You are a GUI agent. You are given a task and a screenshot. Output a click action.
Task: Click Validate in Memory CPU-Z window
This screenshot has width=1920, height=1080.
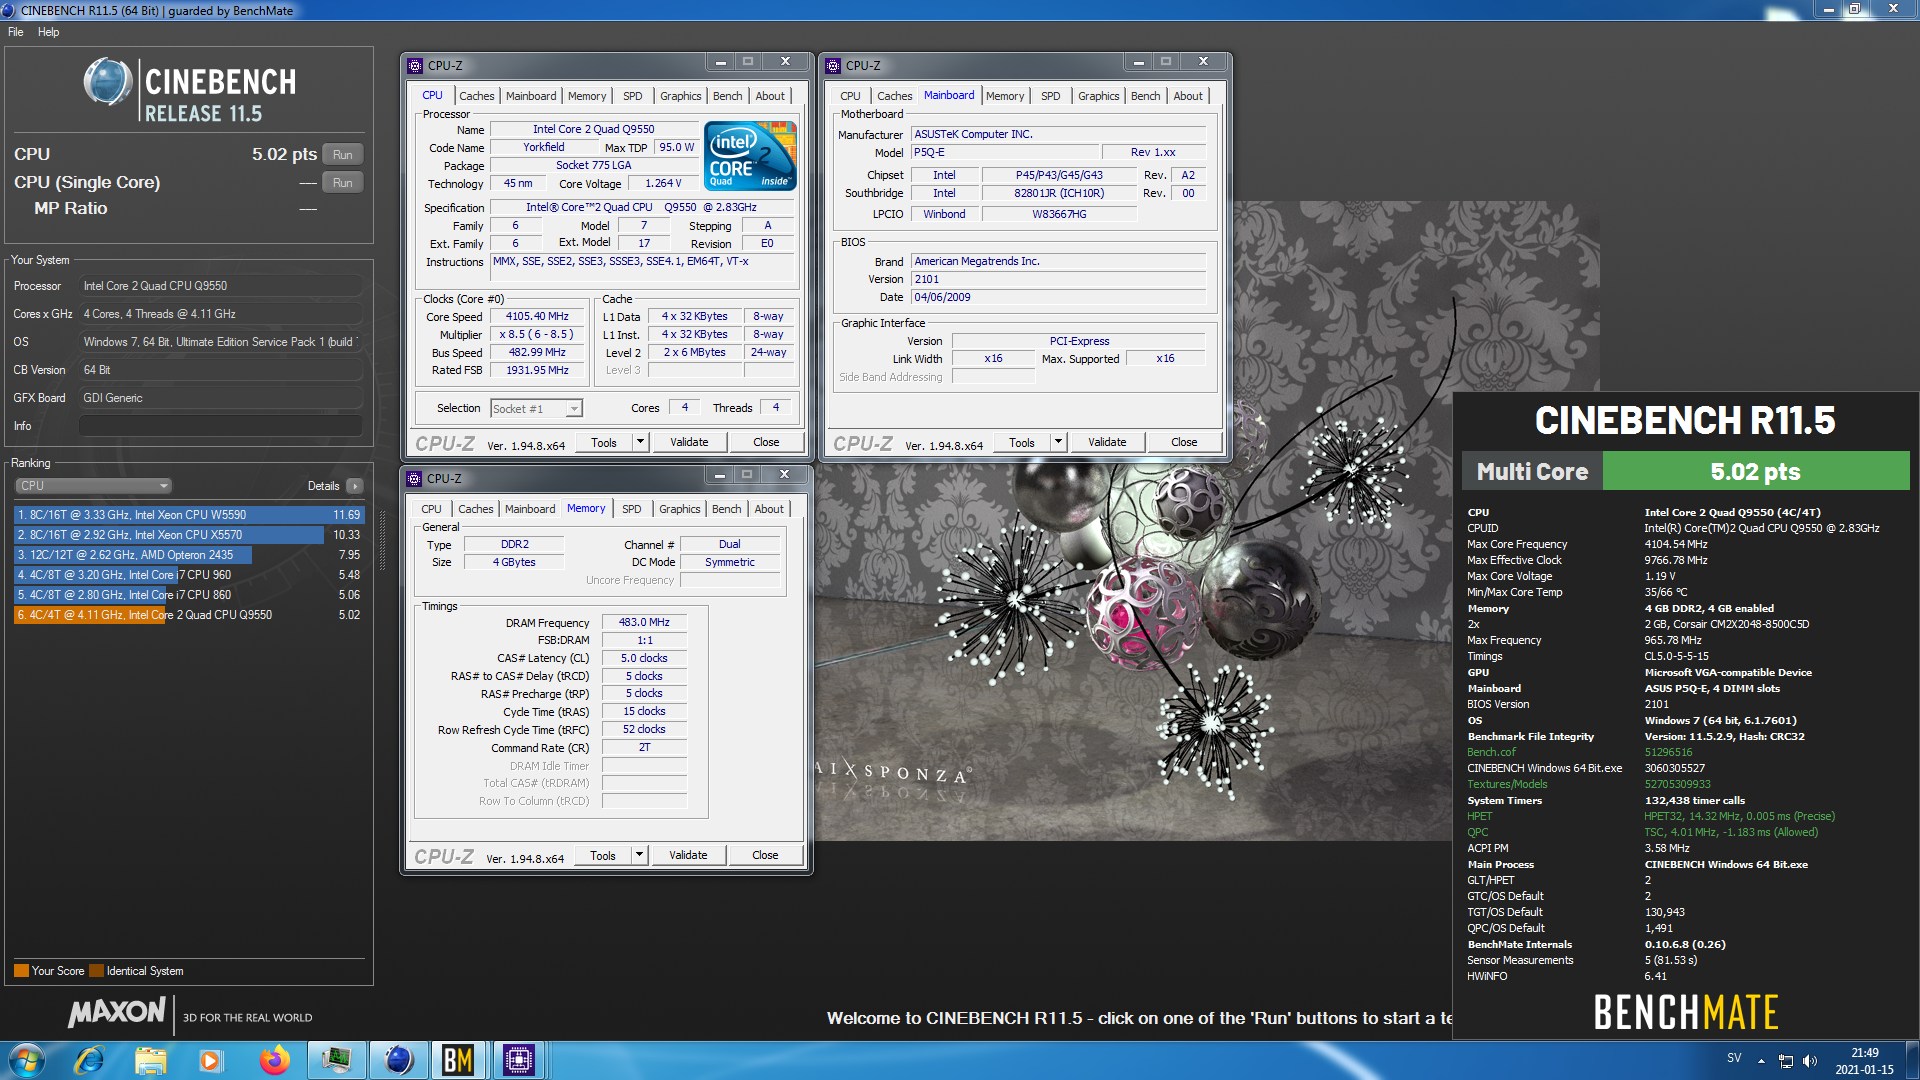[x=688, y=855]
